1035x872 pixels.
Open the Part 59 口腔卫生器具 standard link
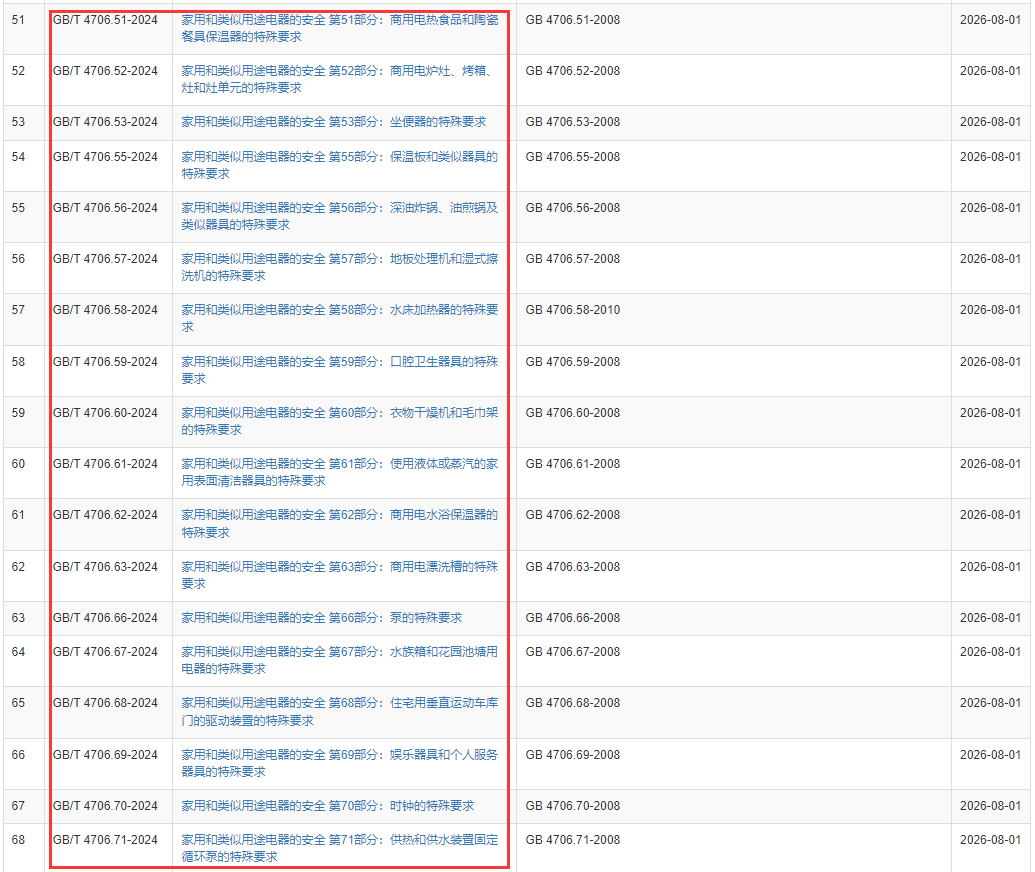(339, 362)
